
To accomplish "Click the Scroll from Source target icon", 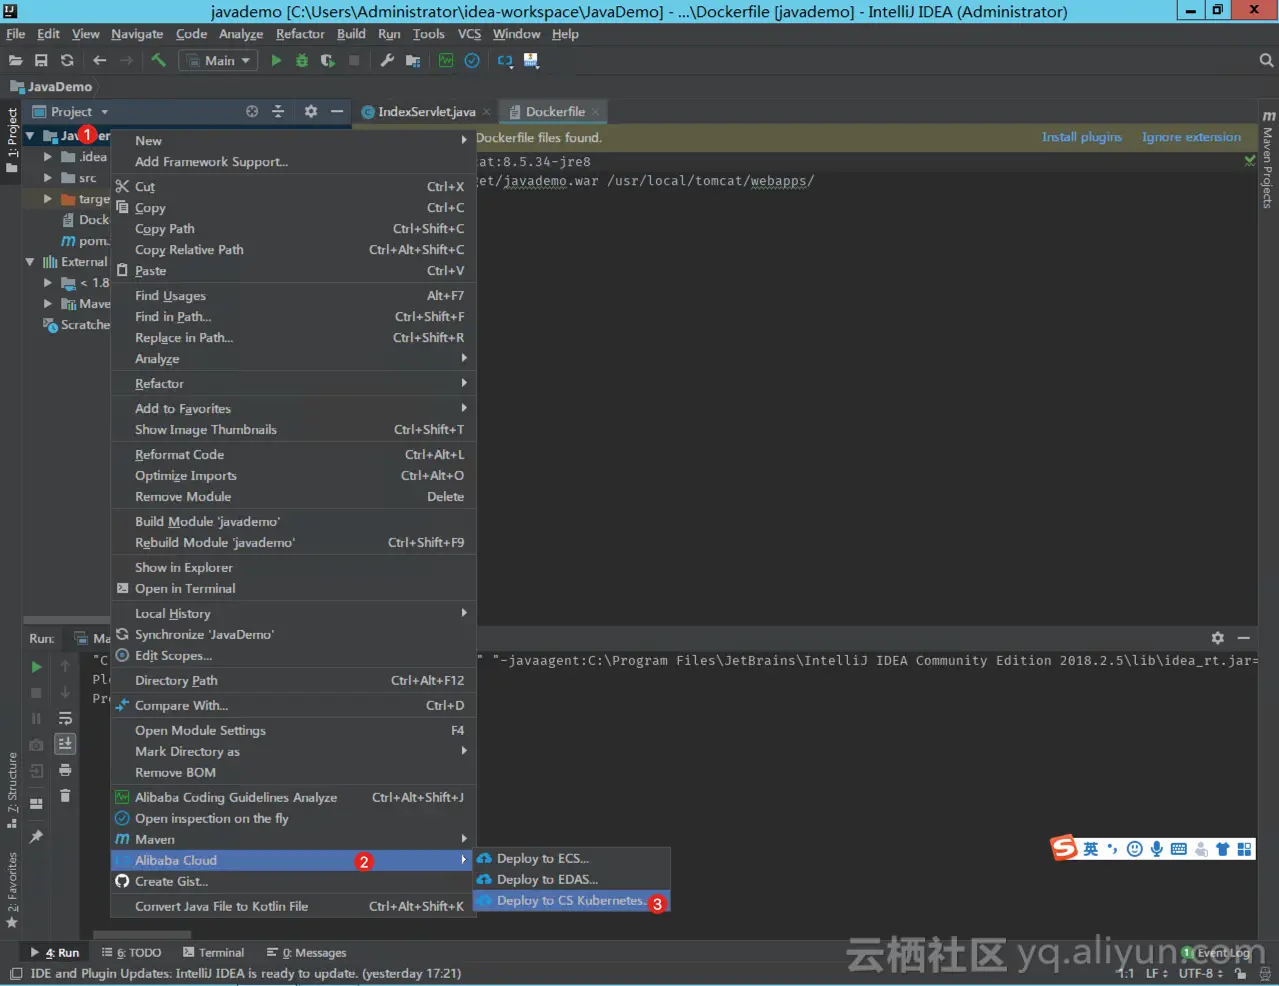I will [x=252, y=112].
